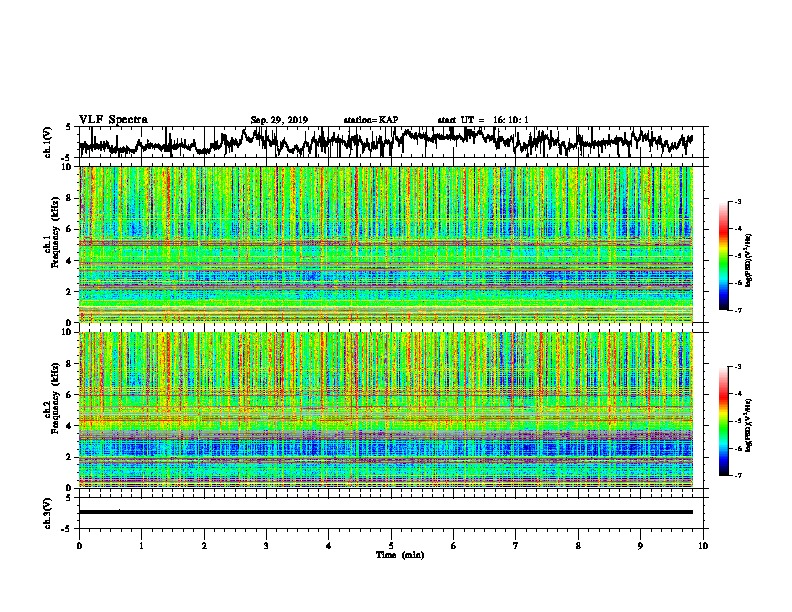
Task: Click the 'VLF Spectra' title text
Action: (x=113, y=120)
